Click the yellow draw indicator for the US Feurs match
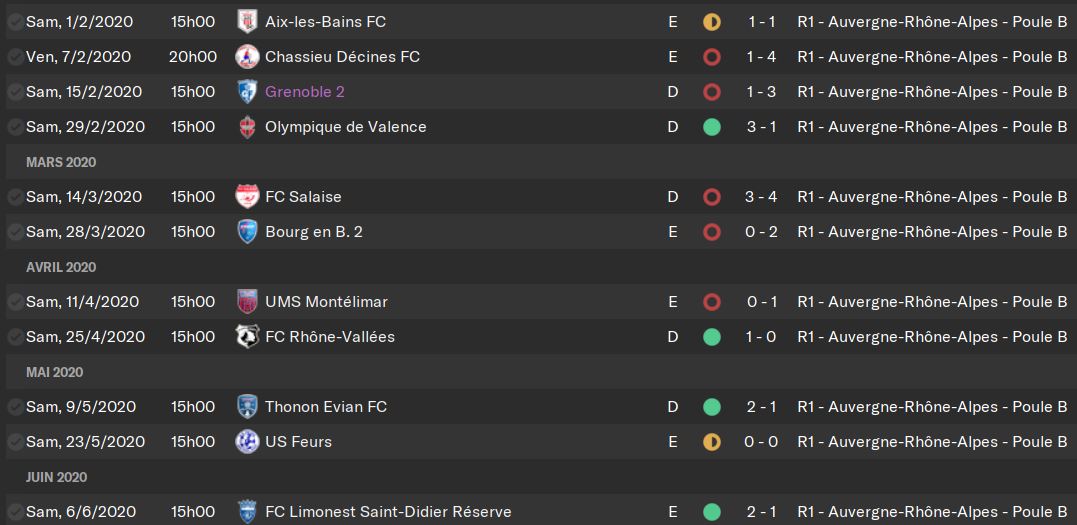 (x=712, y=442)
